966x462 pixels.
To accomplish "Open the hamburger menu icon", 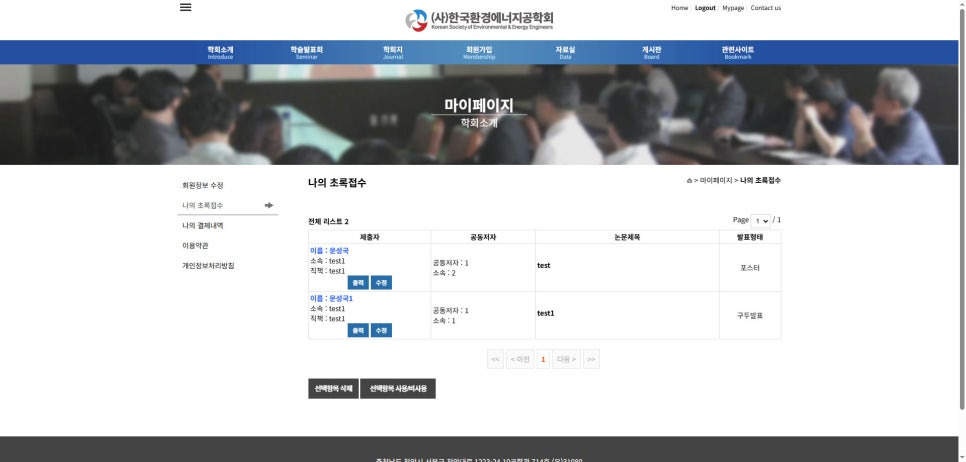I will 185,7.
